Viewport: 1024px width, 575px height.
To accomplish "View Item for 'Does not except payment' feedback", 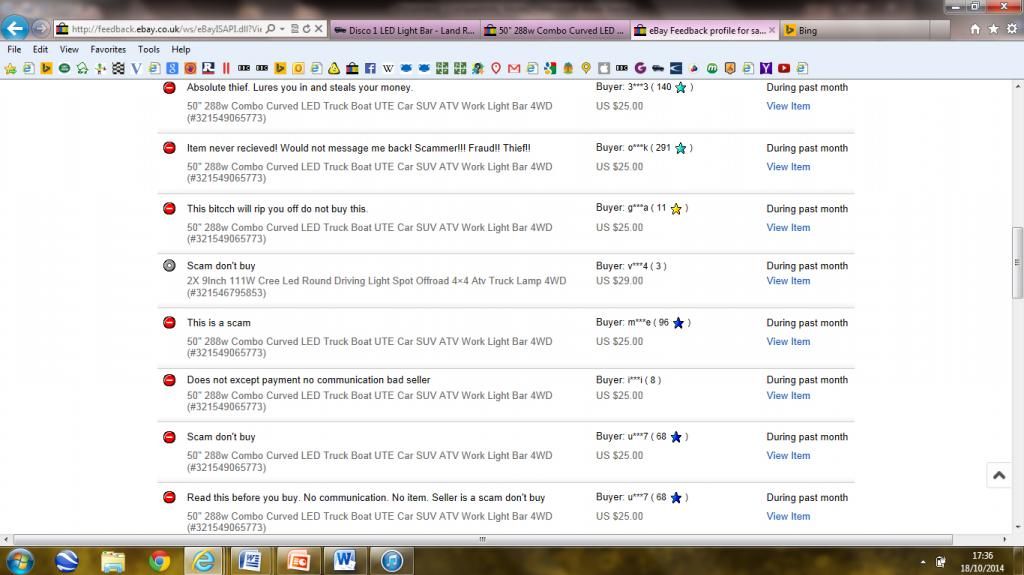I will (788, 395).
